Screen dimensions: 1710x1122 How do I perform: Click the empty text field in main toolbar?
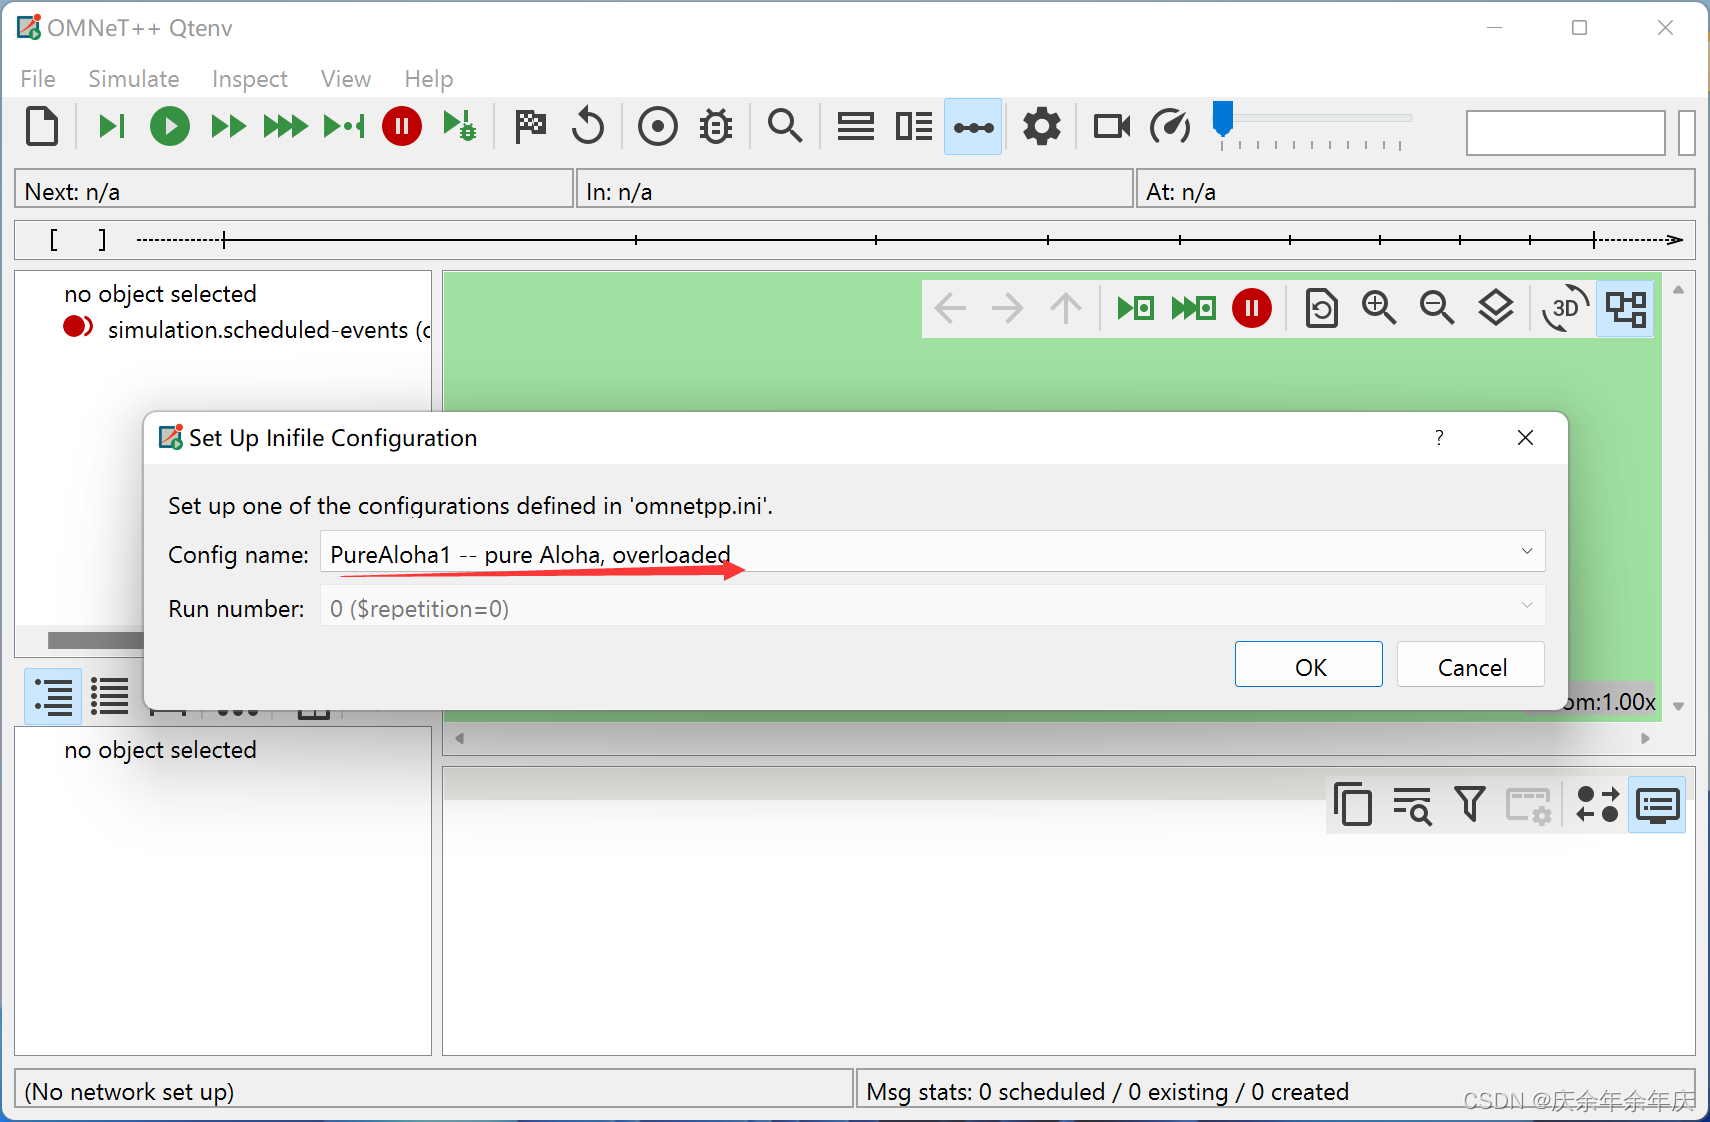coord(1565,133)
